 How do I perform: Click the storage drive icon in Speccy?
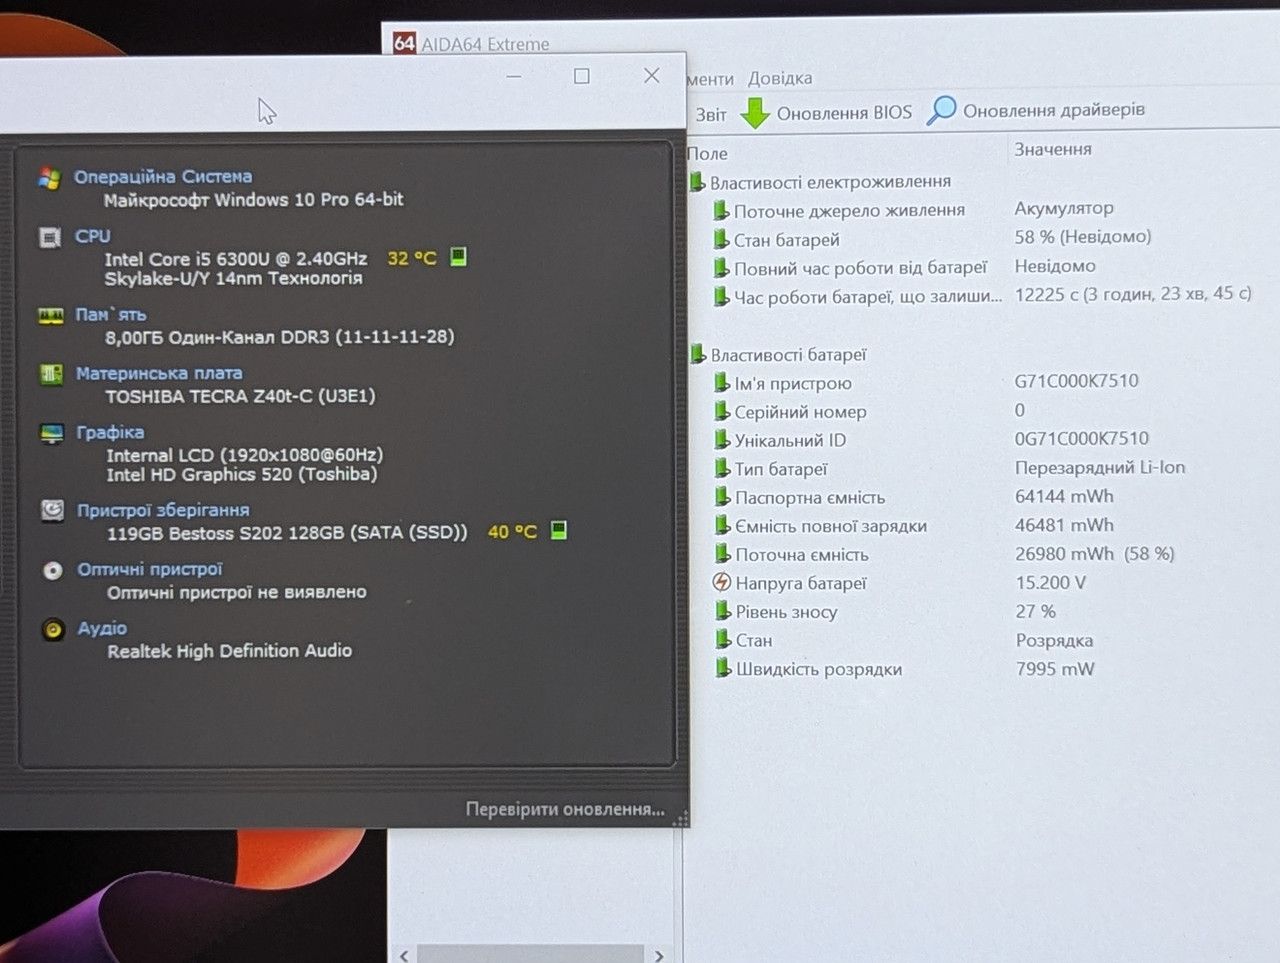point(52,510)
